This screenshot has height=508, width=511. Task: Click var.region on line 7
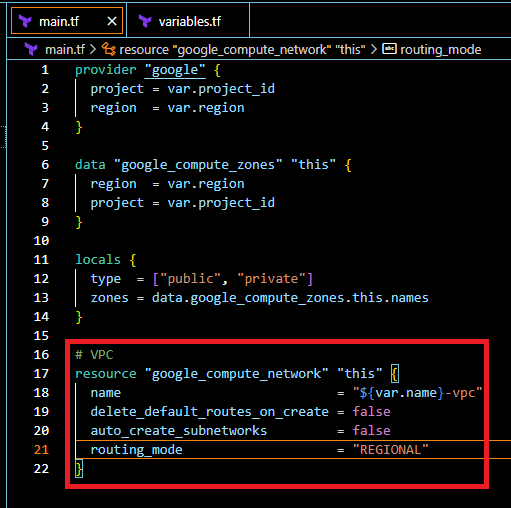[x=206, y=184]
